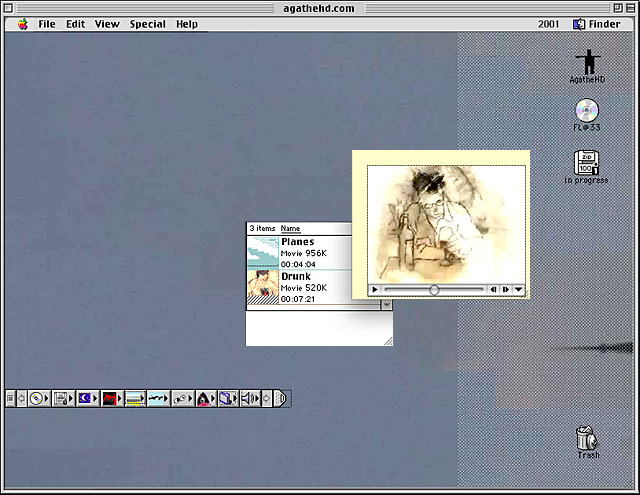Expand the zip disk module arrow

71,398
